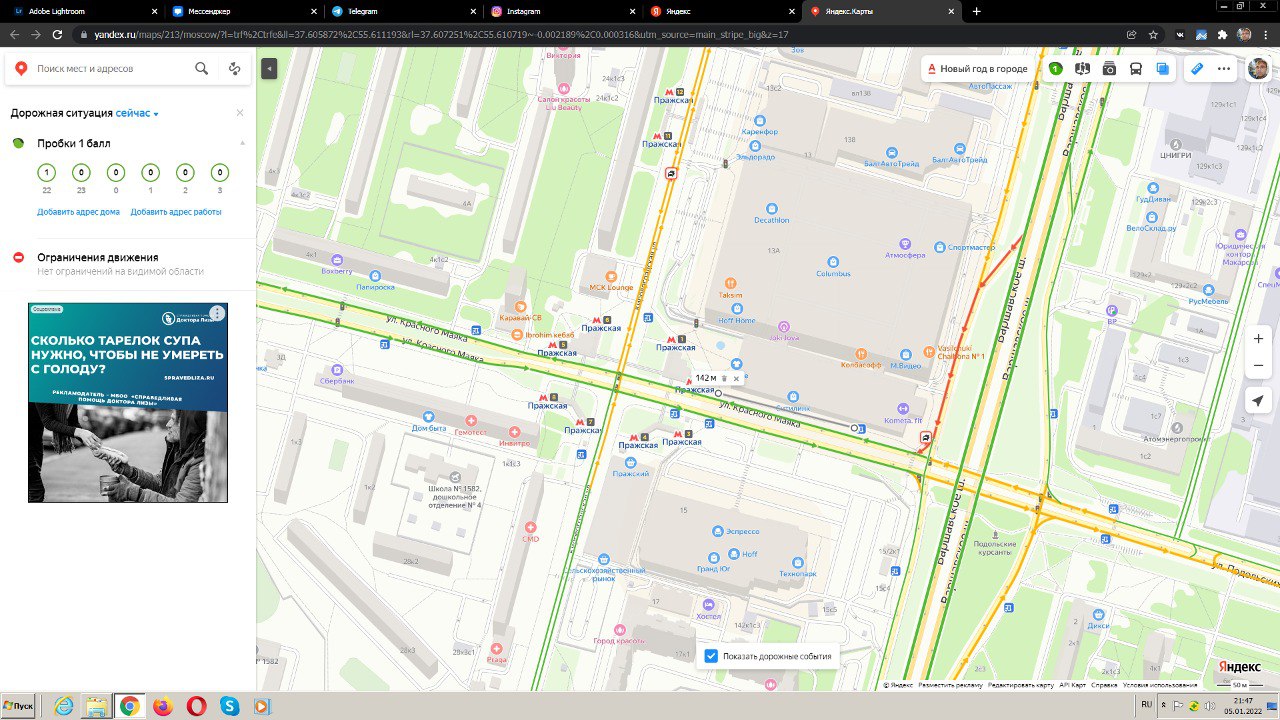Click 'Условия использования' footer link
This screenshot has height=720, width=1280.
pyautogui.click(x=1160, y=685)
